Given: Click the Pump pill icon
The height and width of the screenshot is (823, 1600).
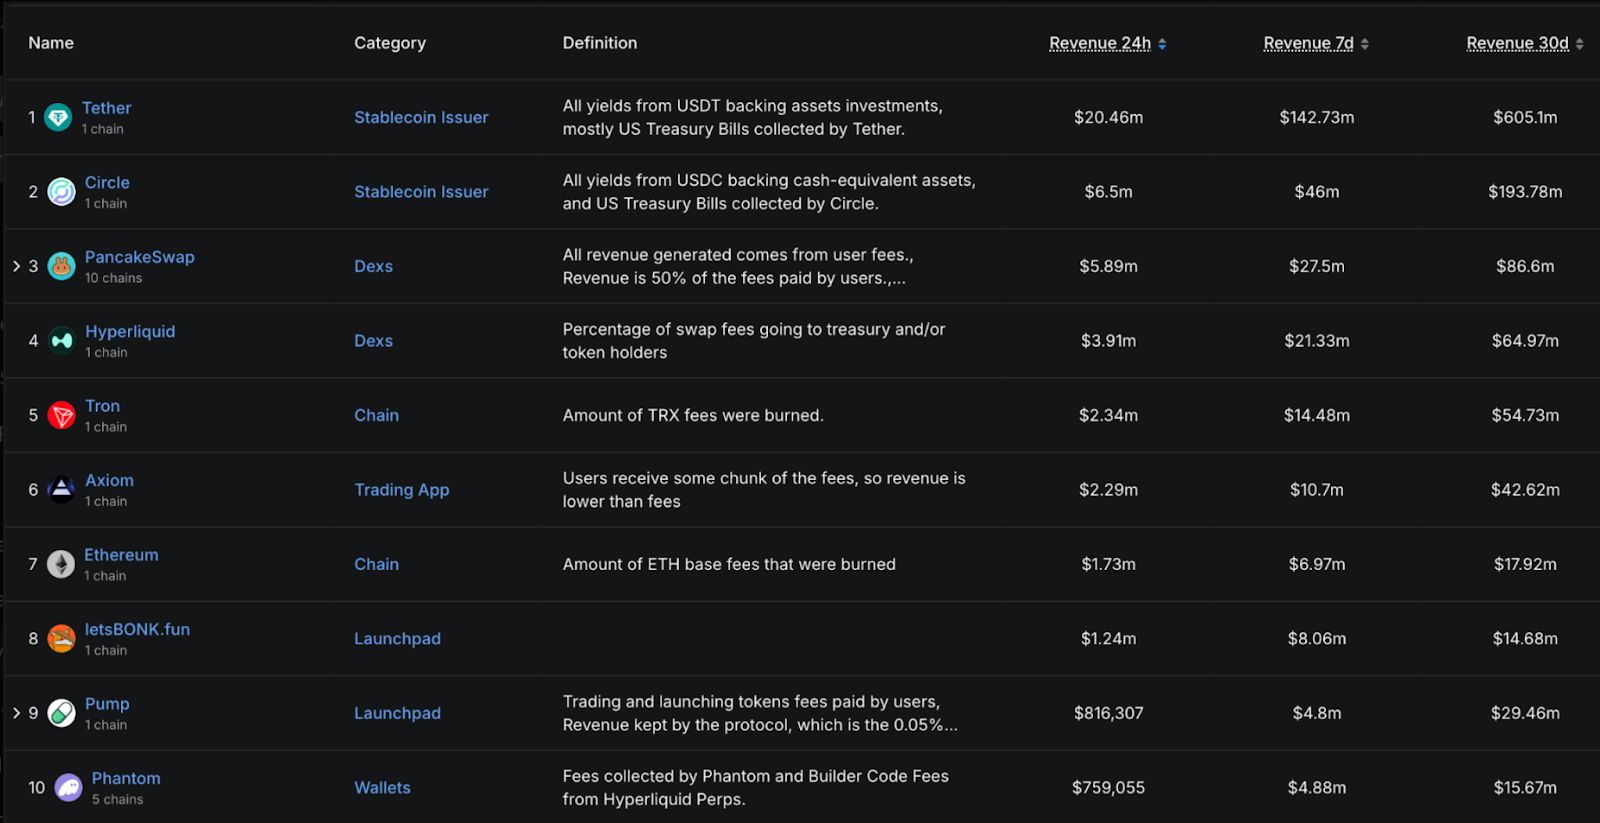Looking at the screenshot, I should click(62, 714).
